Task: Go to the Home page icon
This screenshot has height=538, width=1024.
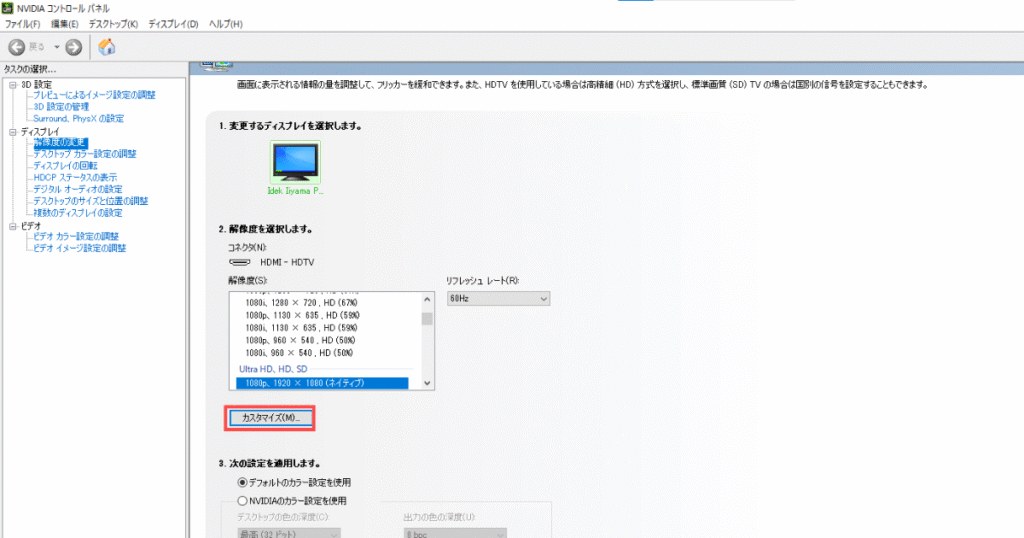Action: [106, 47]
